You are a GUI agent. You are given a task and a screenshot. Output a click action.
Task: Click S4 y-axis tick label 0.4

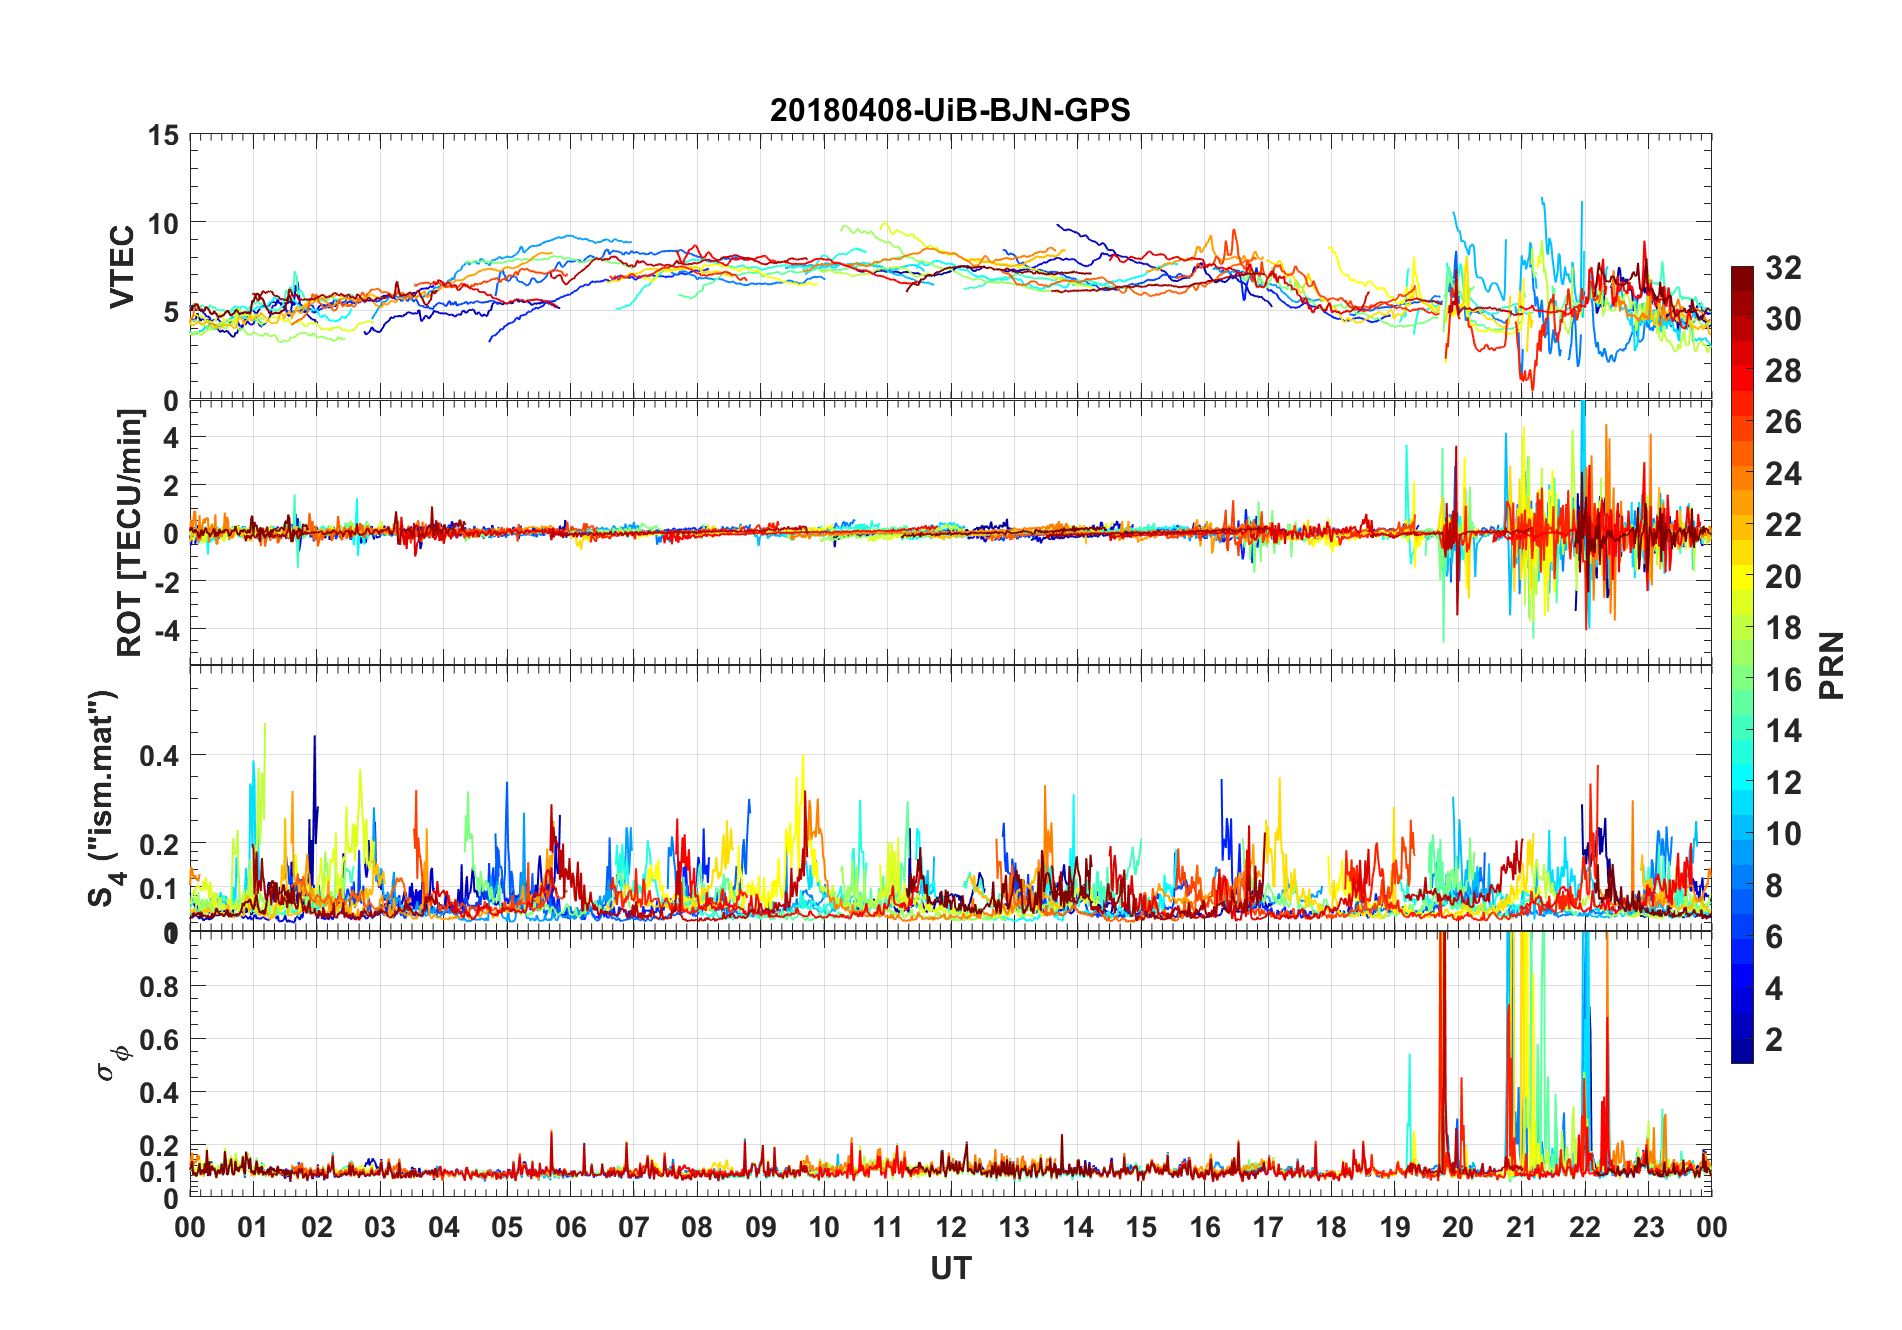(x=159, y=756)
